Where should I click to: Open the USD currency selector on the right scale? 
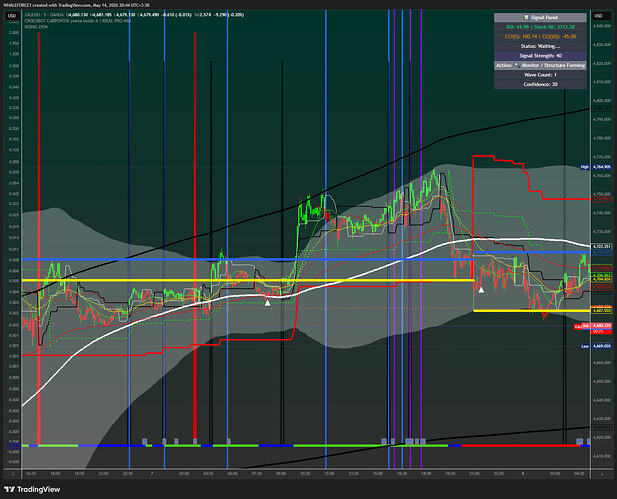[x=598, y=16]
